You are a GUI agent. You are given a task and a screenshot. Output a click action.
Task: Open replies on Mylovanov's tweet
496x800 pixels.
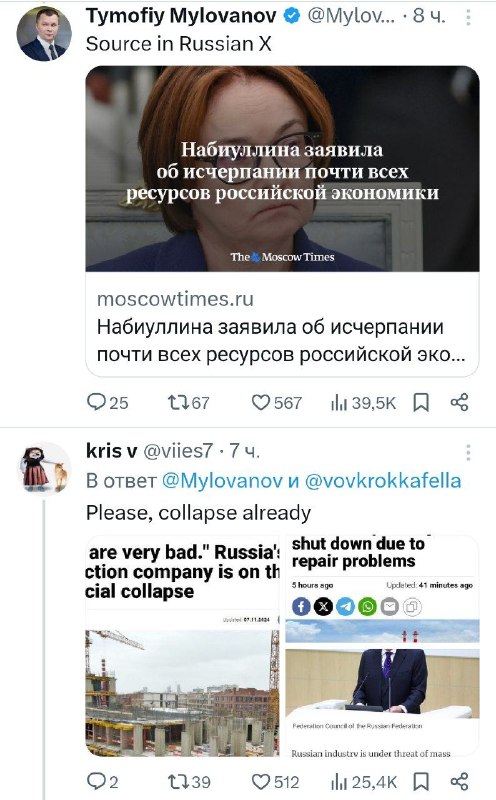tap(108, 403)
